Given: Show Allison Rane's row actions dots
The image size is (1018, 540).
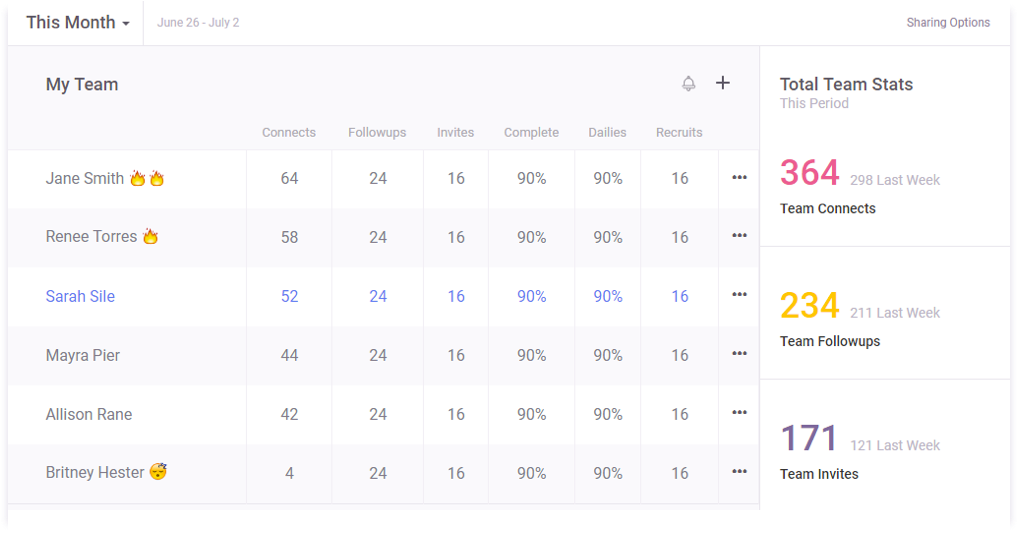Looking at the screenshot, I should (x=739, y=413).
